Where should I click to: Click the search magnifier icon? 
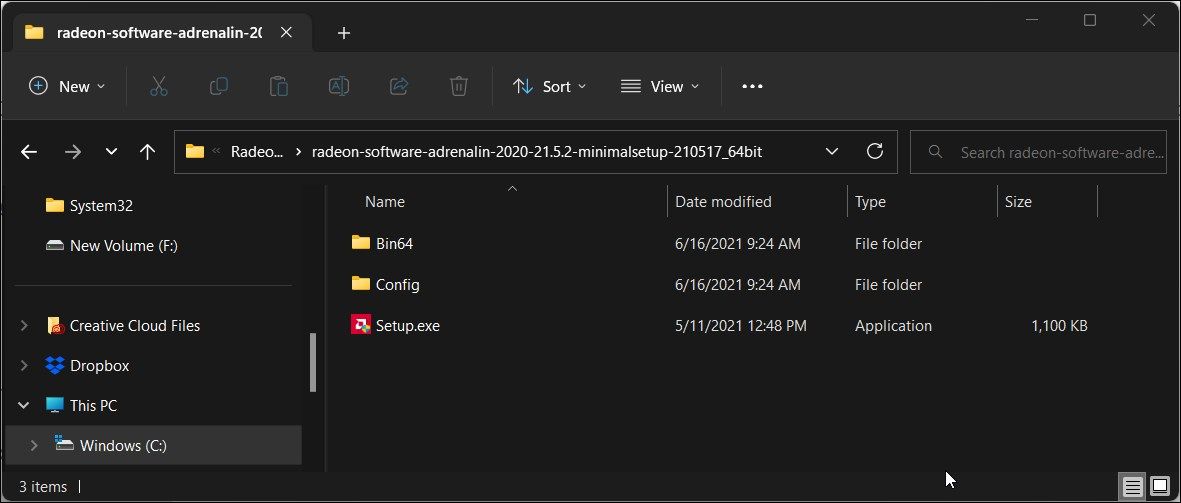pos(935,152)
